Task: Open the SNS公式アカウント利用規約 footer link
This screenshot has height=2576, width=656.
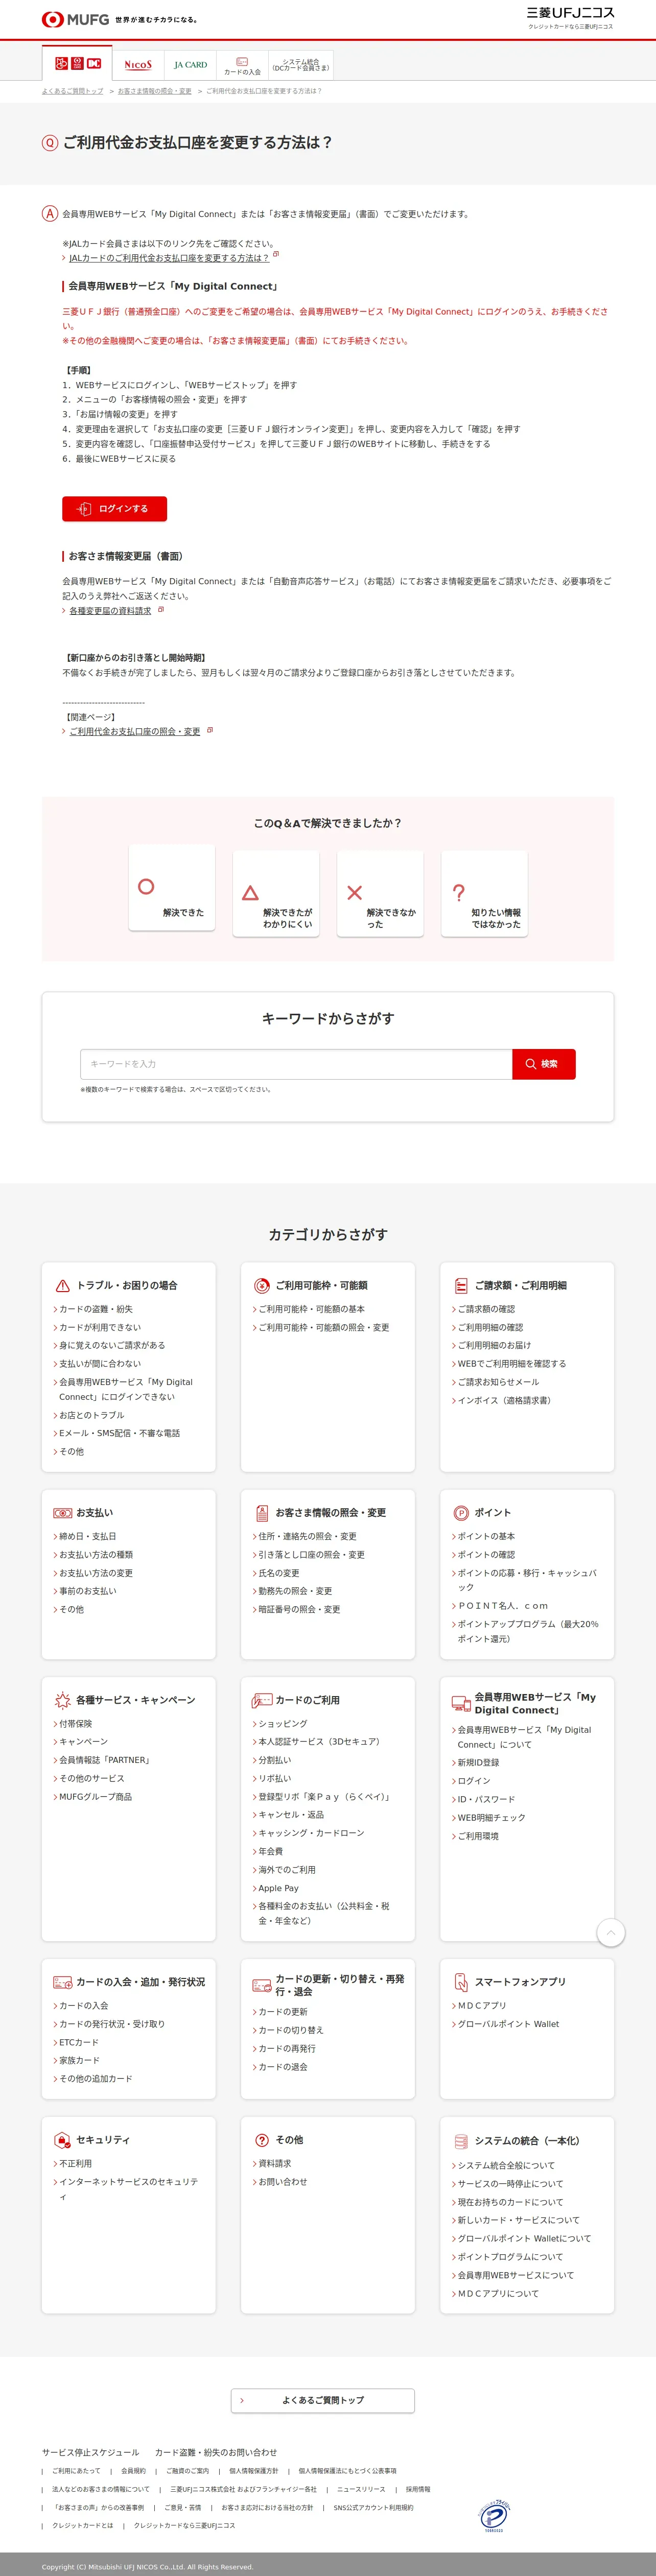Action: tap(373, 2507)
